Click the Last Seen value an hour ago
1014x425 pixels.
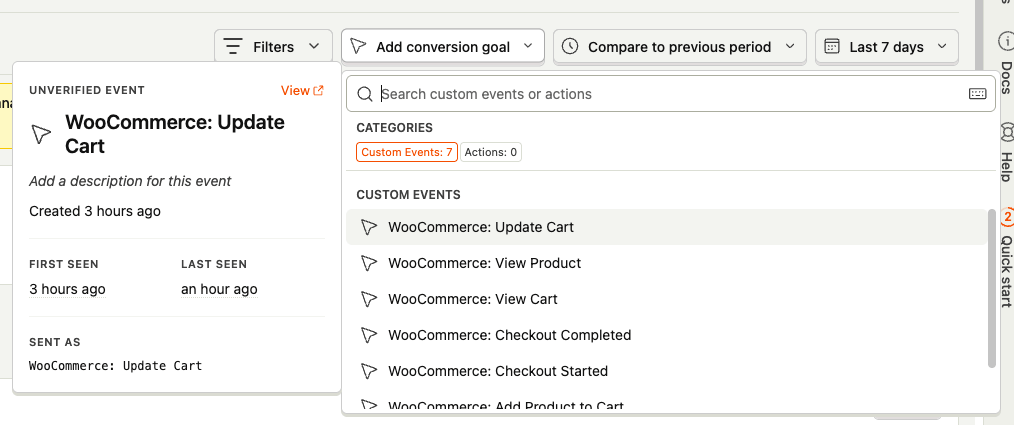coord(219,289)
